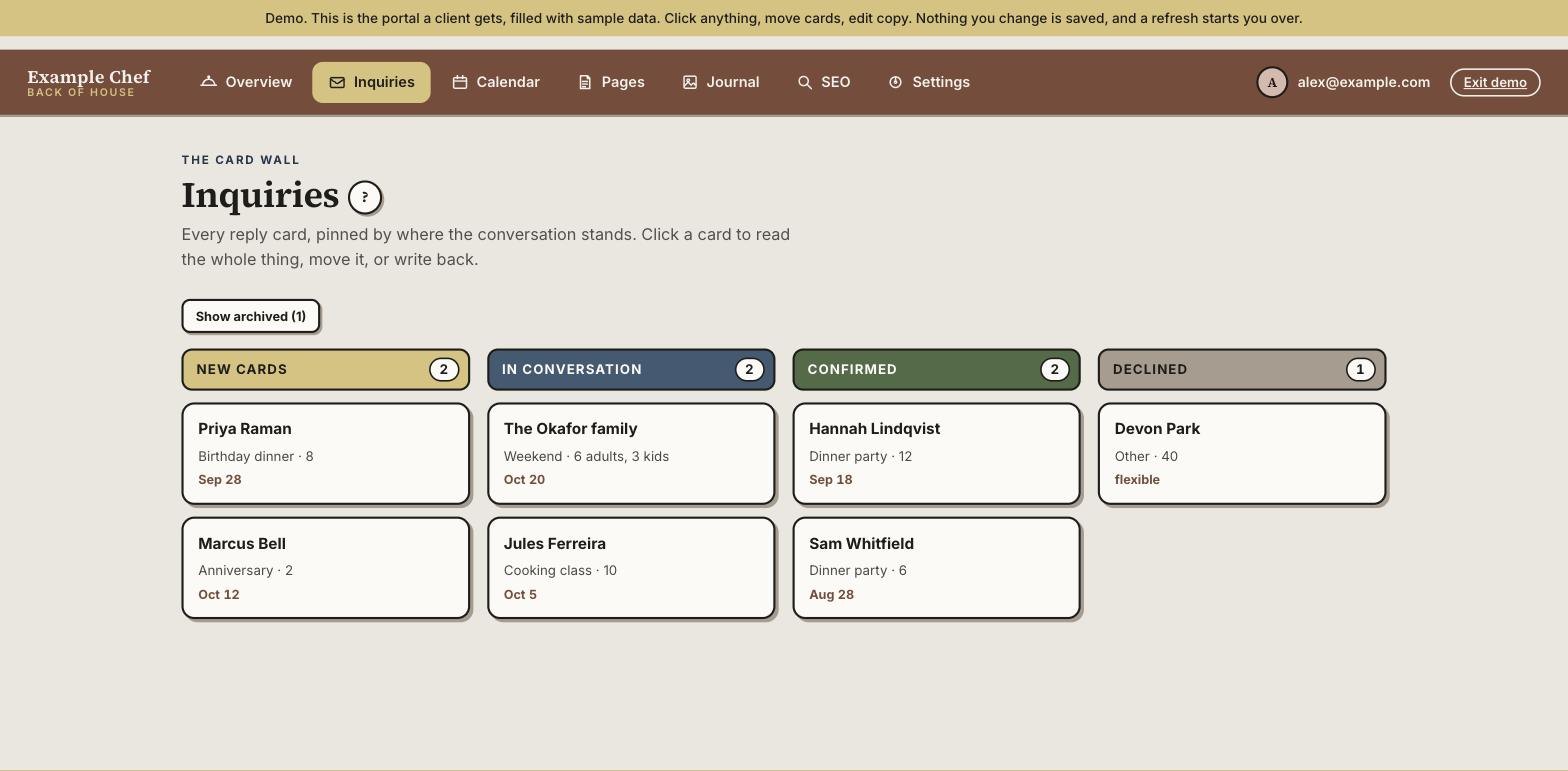Click the In Conversation count badge

click(x=749, y=369)
